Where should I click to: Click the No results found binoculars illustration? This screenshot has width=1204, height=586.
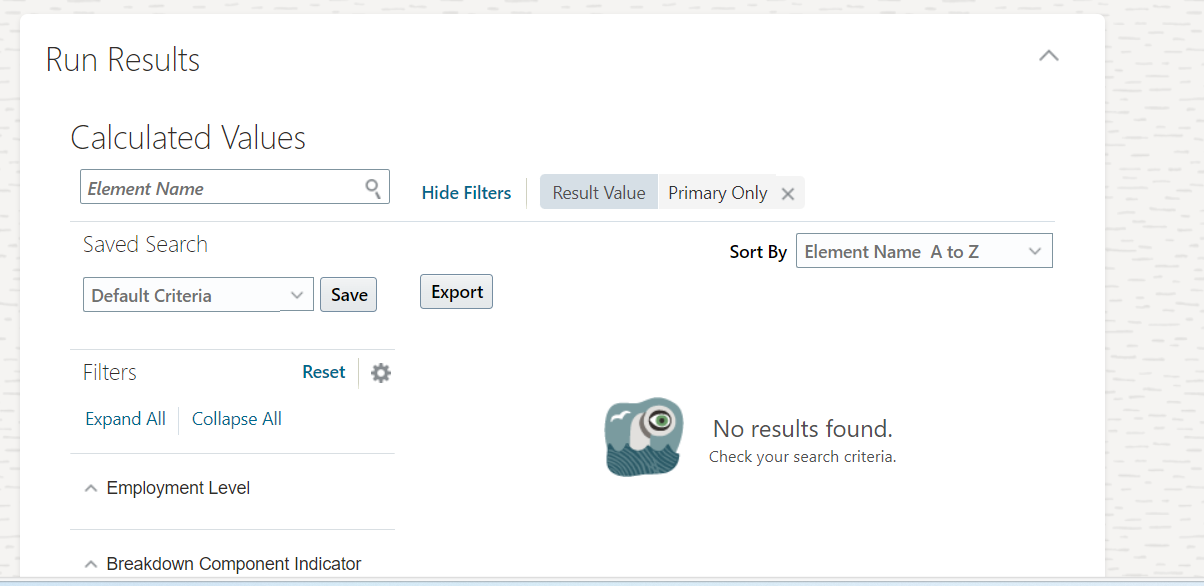click(645, 437)
